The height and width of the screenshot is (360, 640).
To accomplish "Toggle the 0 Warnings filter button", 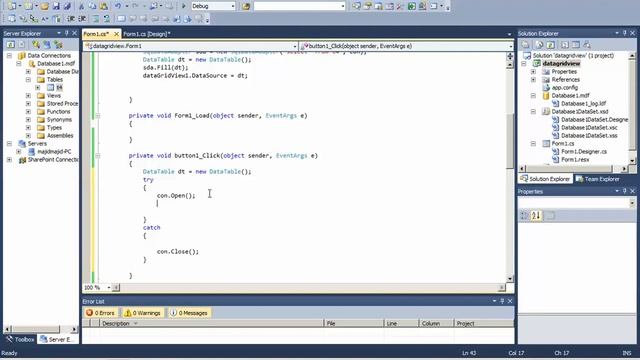I will (x=142, y=313).
